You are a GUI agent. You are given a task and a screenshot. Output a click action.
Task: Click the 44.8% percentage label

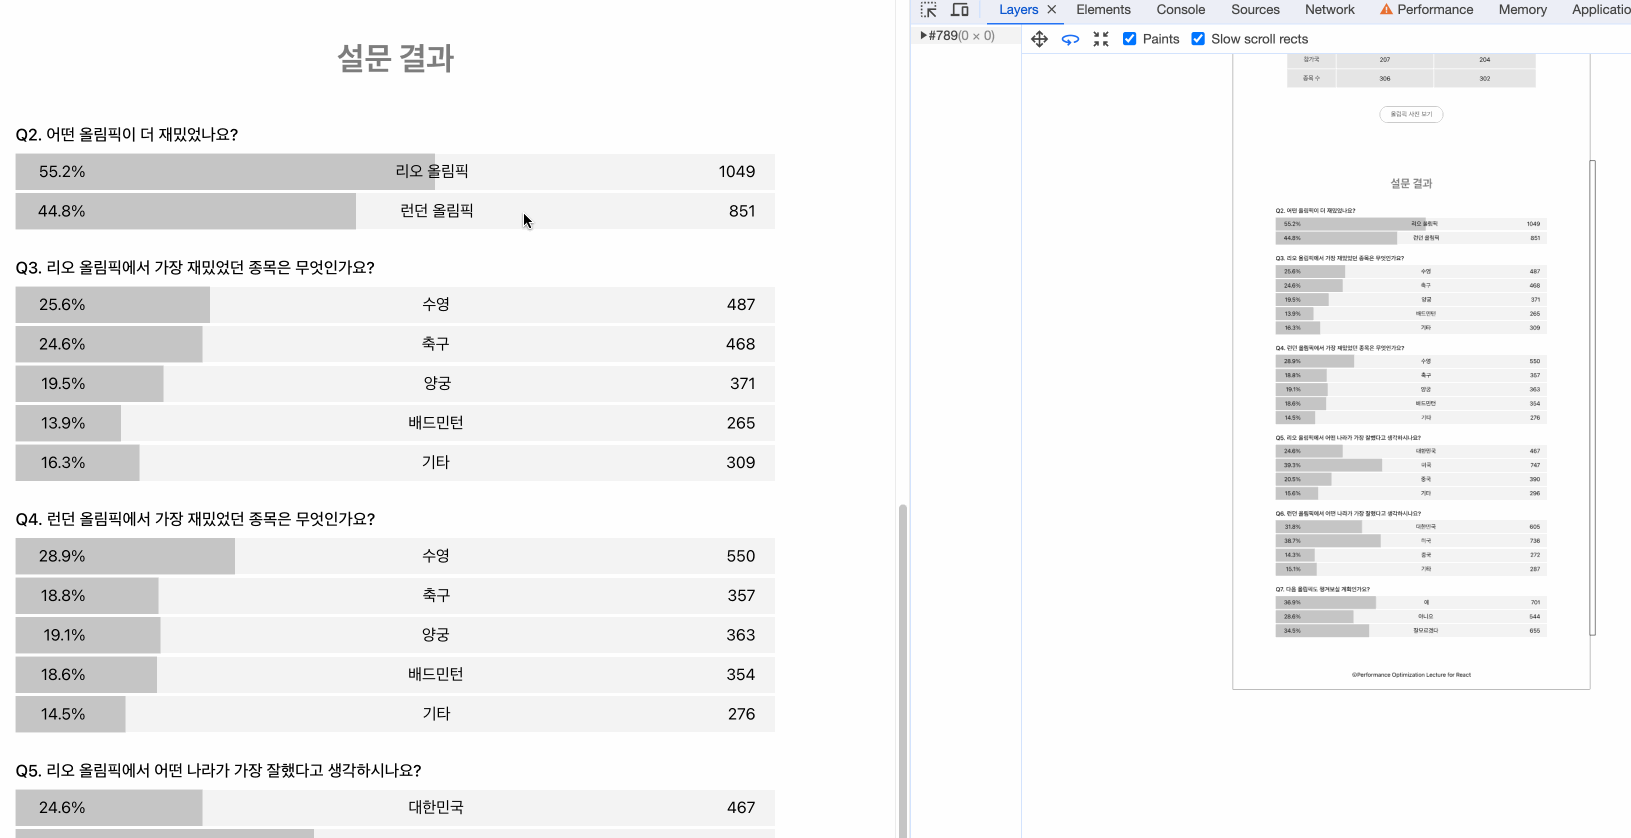point(62,211)
